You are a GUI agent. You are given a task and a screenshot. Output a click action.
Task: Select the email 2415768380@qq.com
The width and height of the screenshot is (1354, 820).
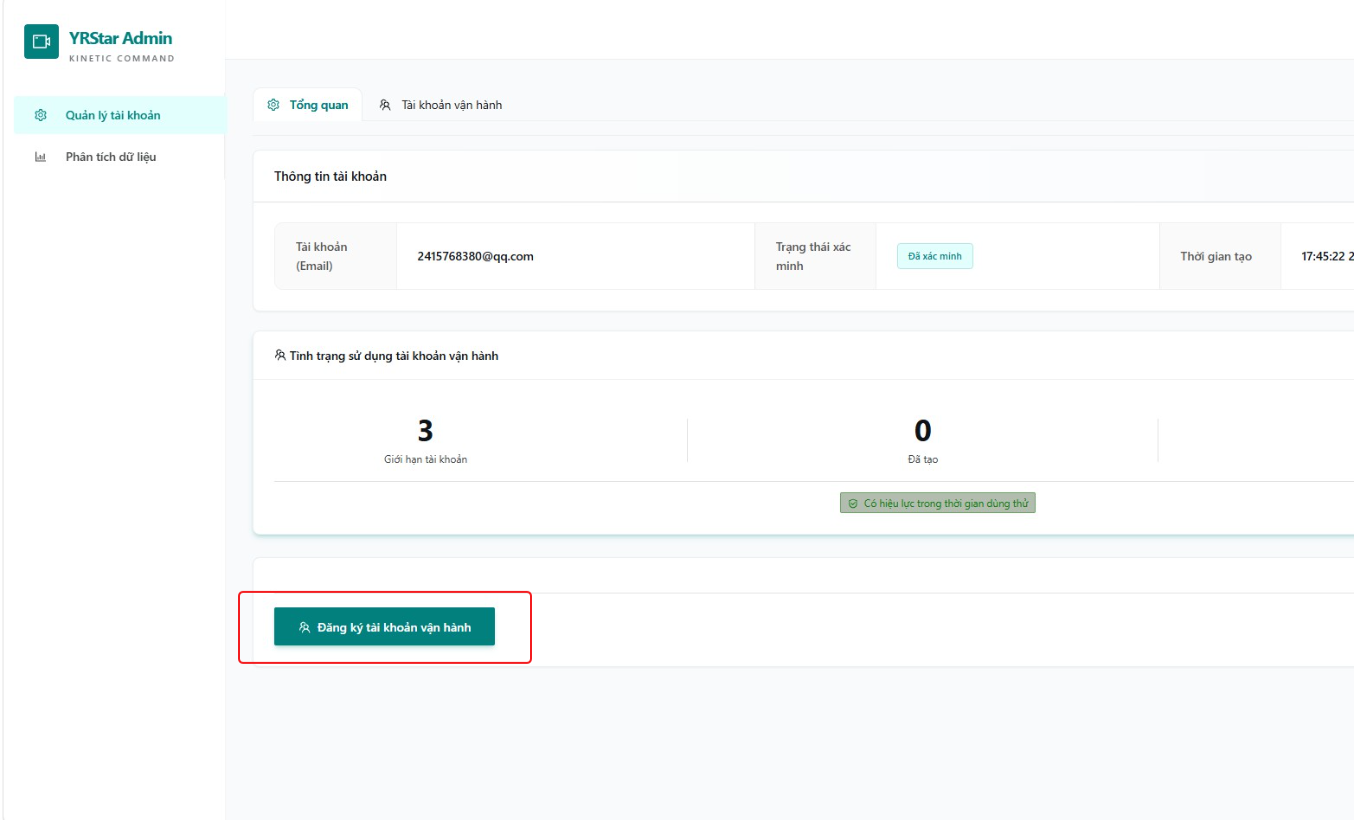pos(476,256)
